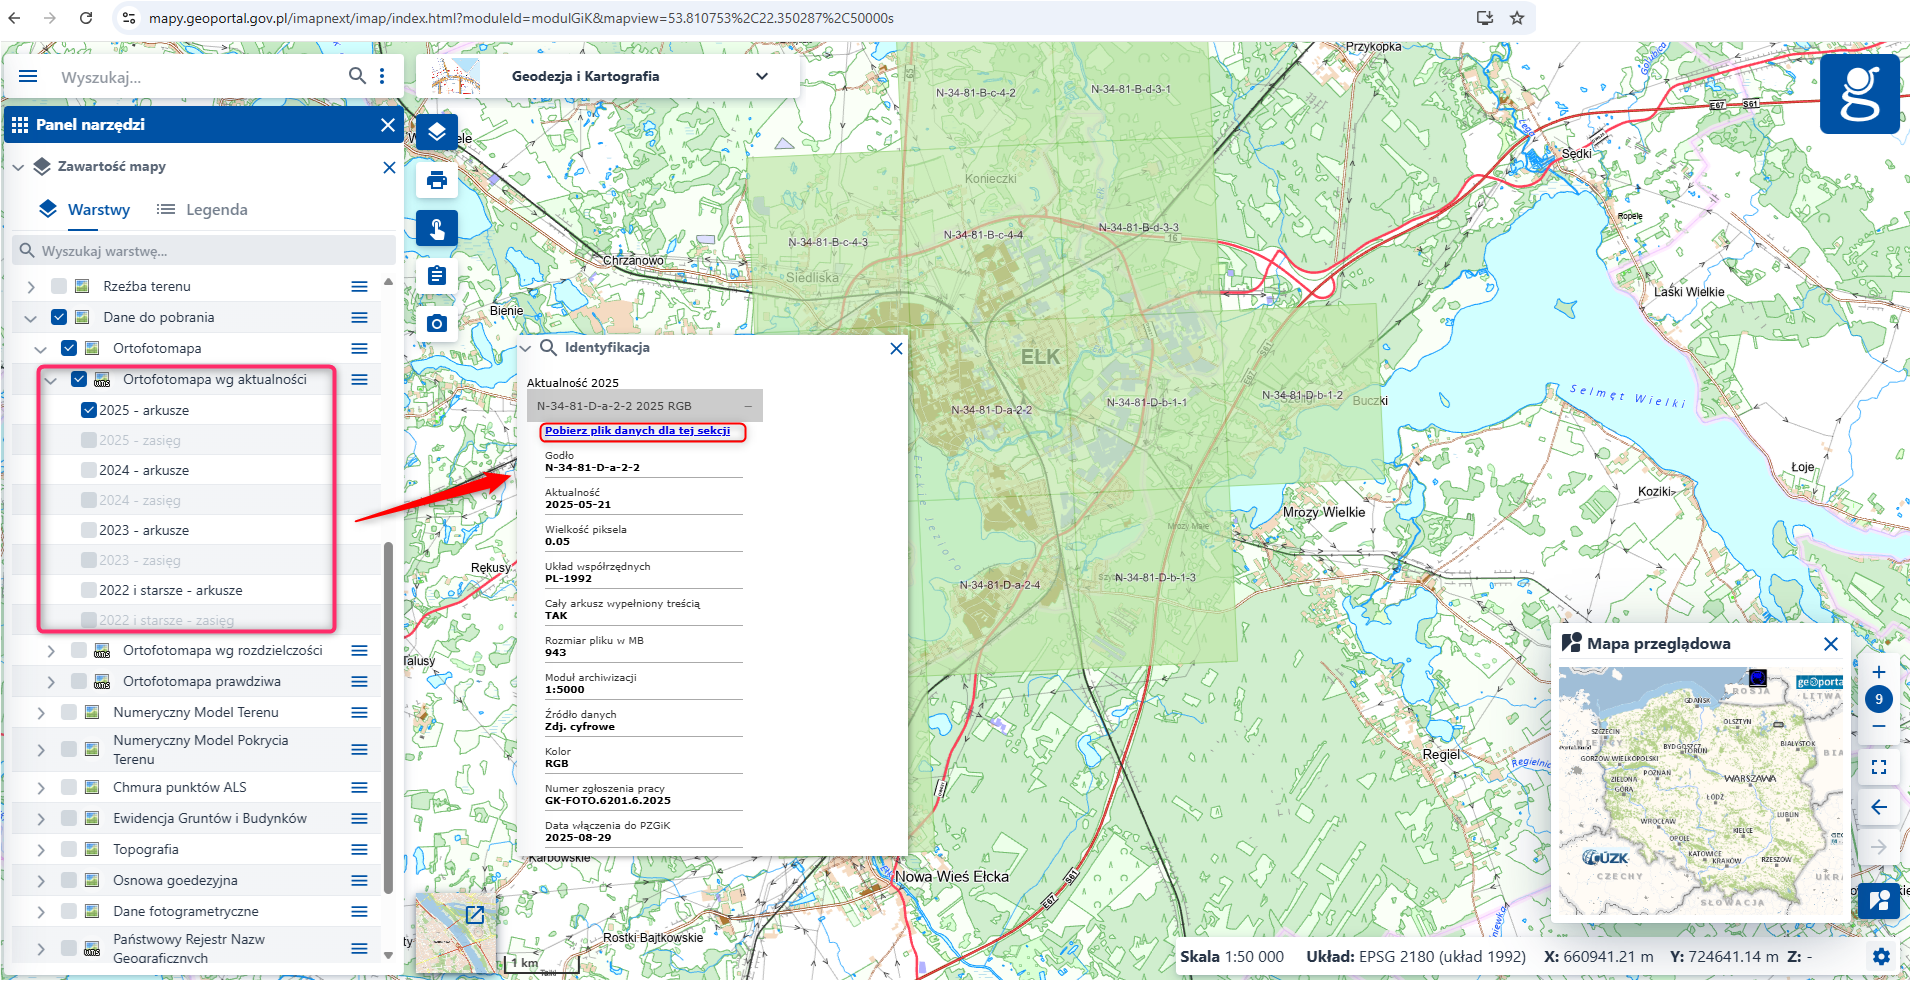The width and height of the screenshot is (1911, 981).
Task: Expand the Rzeźba terenu layer group
Action: click(x=31, y=287)
